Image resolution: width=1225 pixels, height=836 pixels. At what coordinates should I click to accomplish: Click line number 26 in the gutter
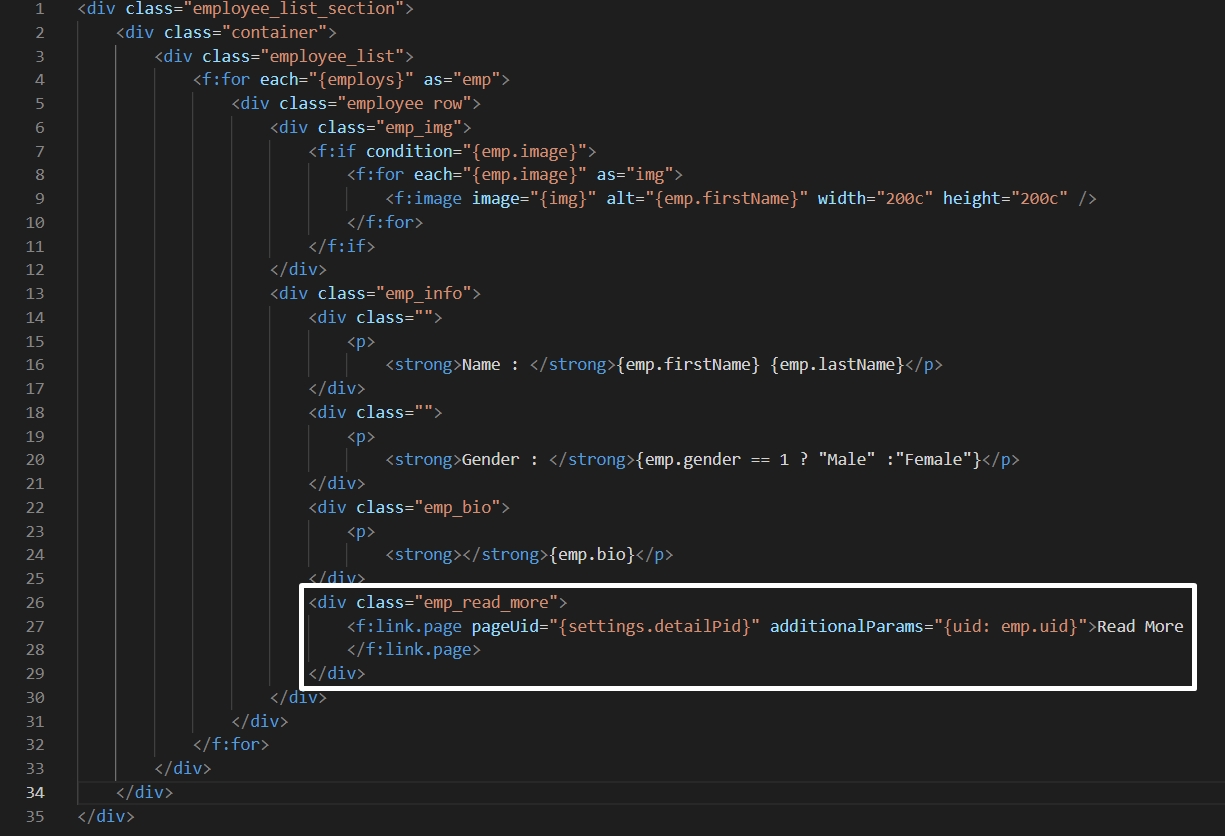point(34,602)
